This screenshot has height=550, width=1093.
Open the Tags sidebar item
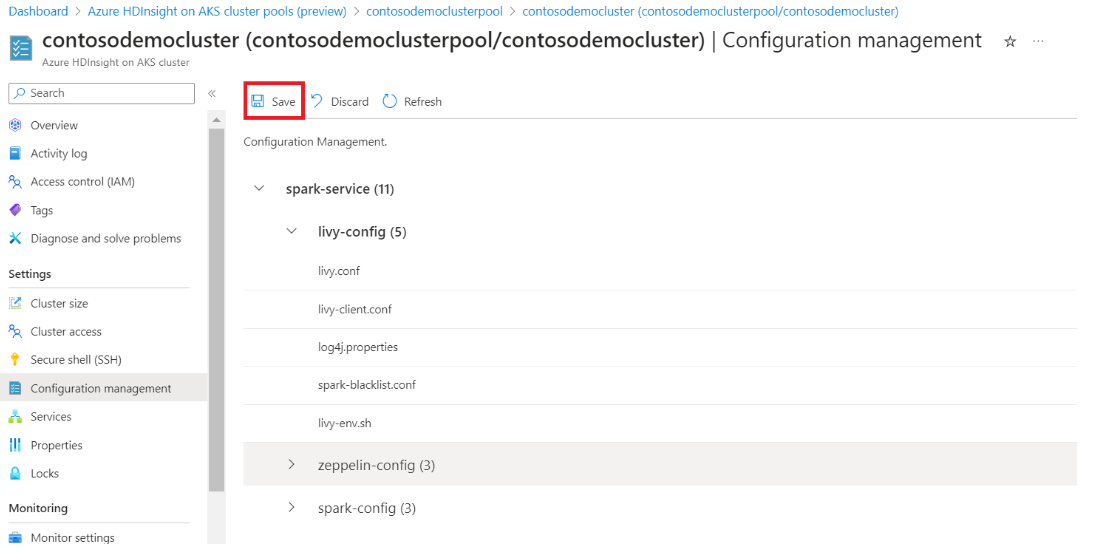(x=41, y=210)
